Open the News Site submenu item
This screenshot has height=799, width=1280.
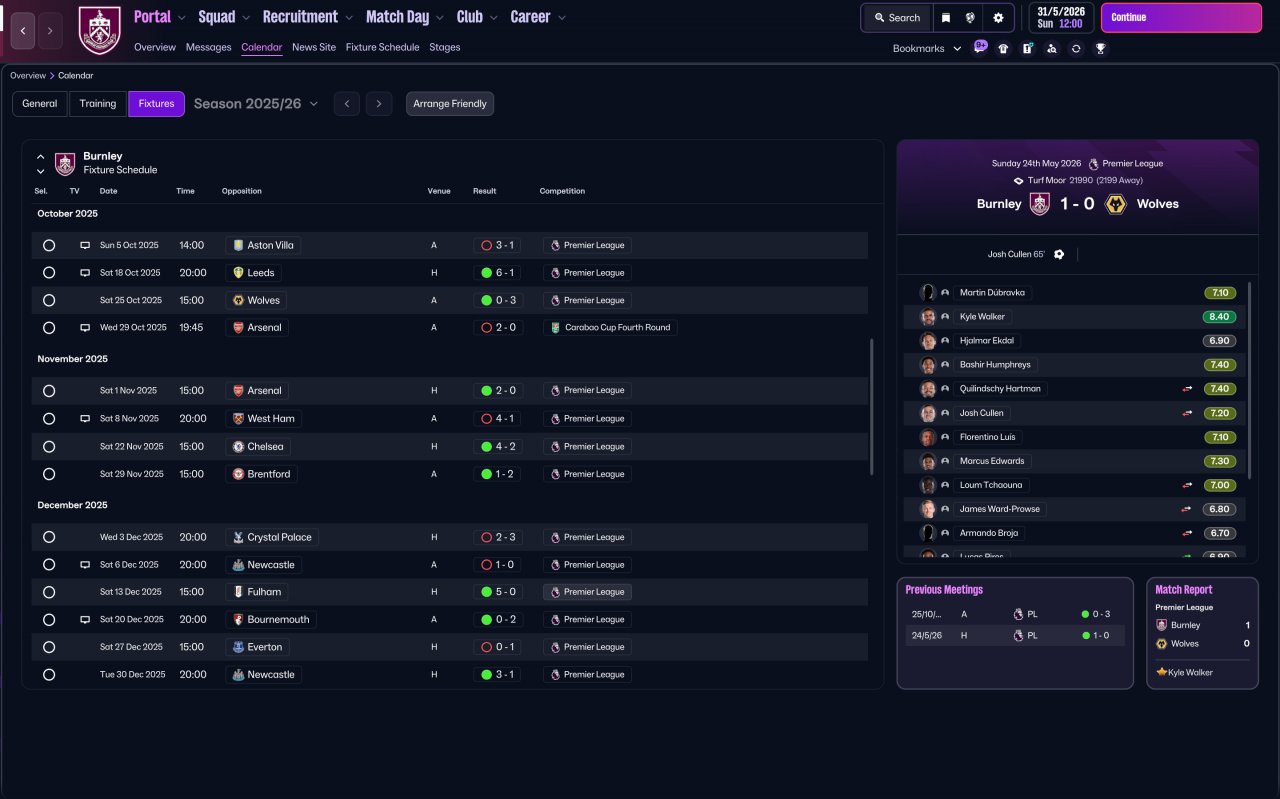[314, 47]
